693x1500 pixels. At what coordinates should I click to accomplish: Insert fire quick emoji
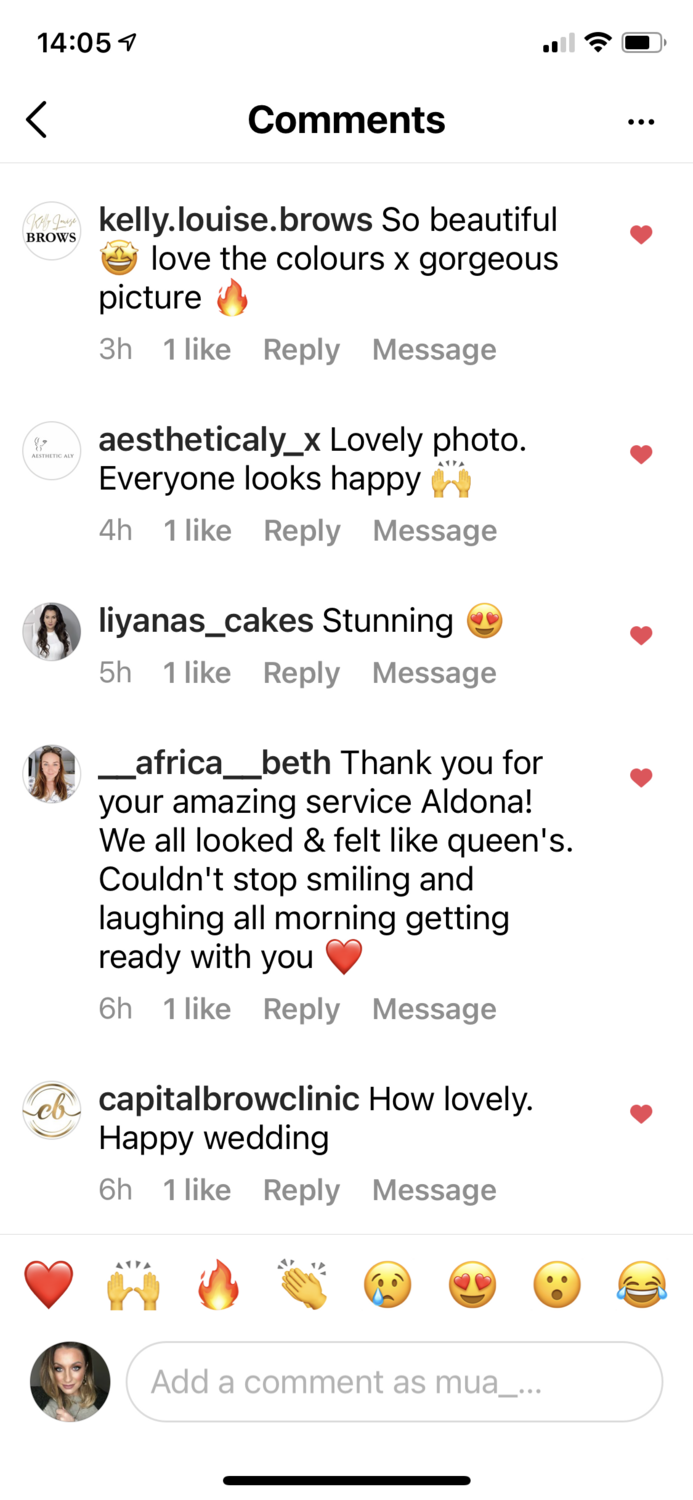tap(219, 1285)
